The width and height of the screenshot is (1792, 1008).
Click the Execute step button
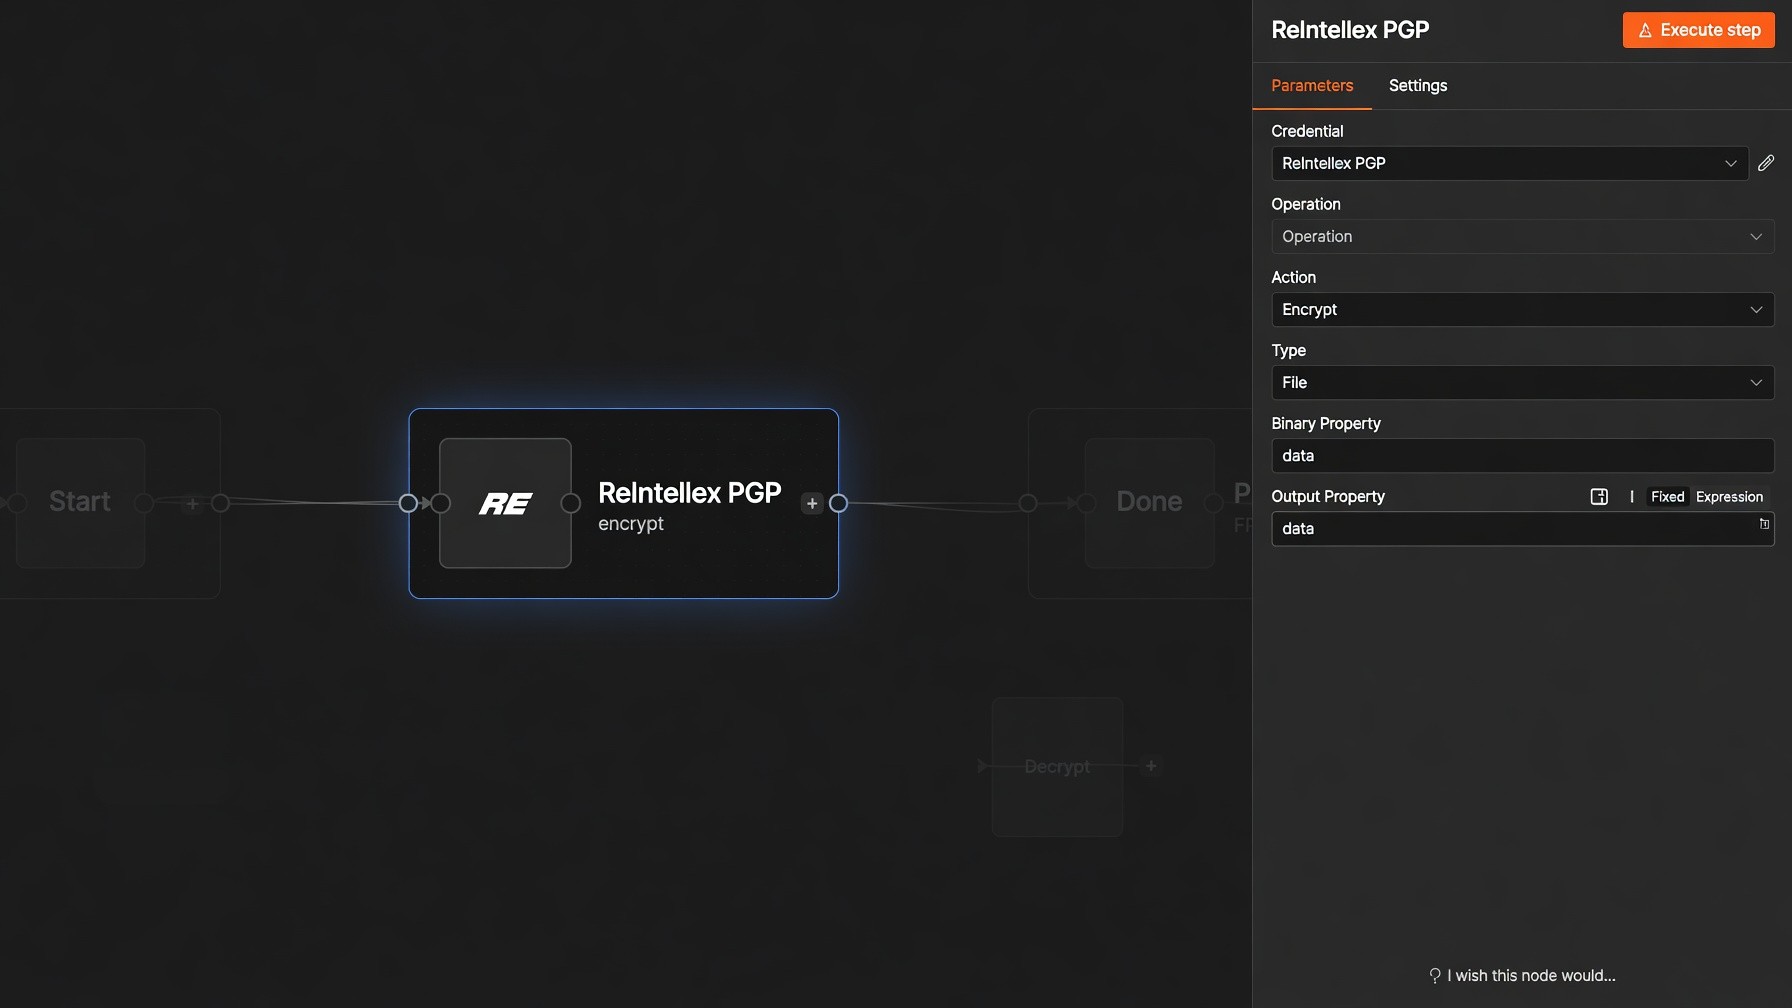pyautogui.click(x=1698, y=30)
